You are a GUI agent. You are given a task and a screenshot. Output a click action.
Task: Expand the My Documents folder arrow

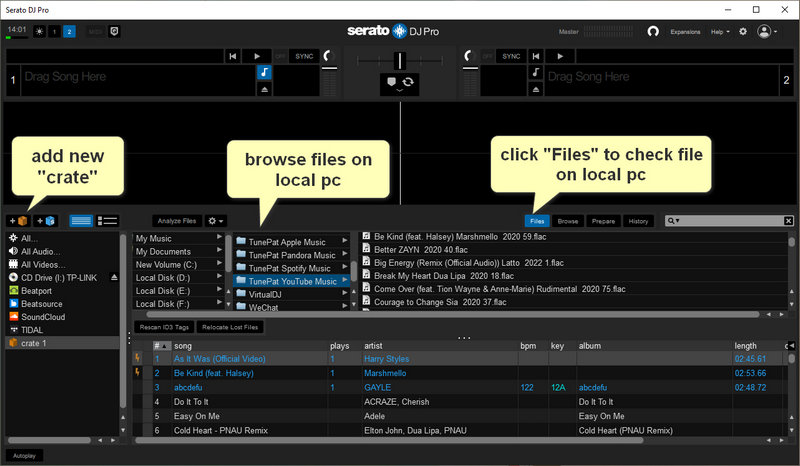click(x=219, y=250)
